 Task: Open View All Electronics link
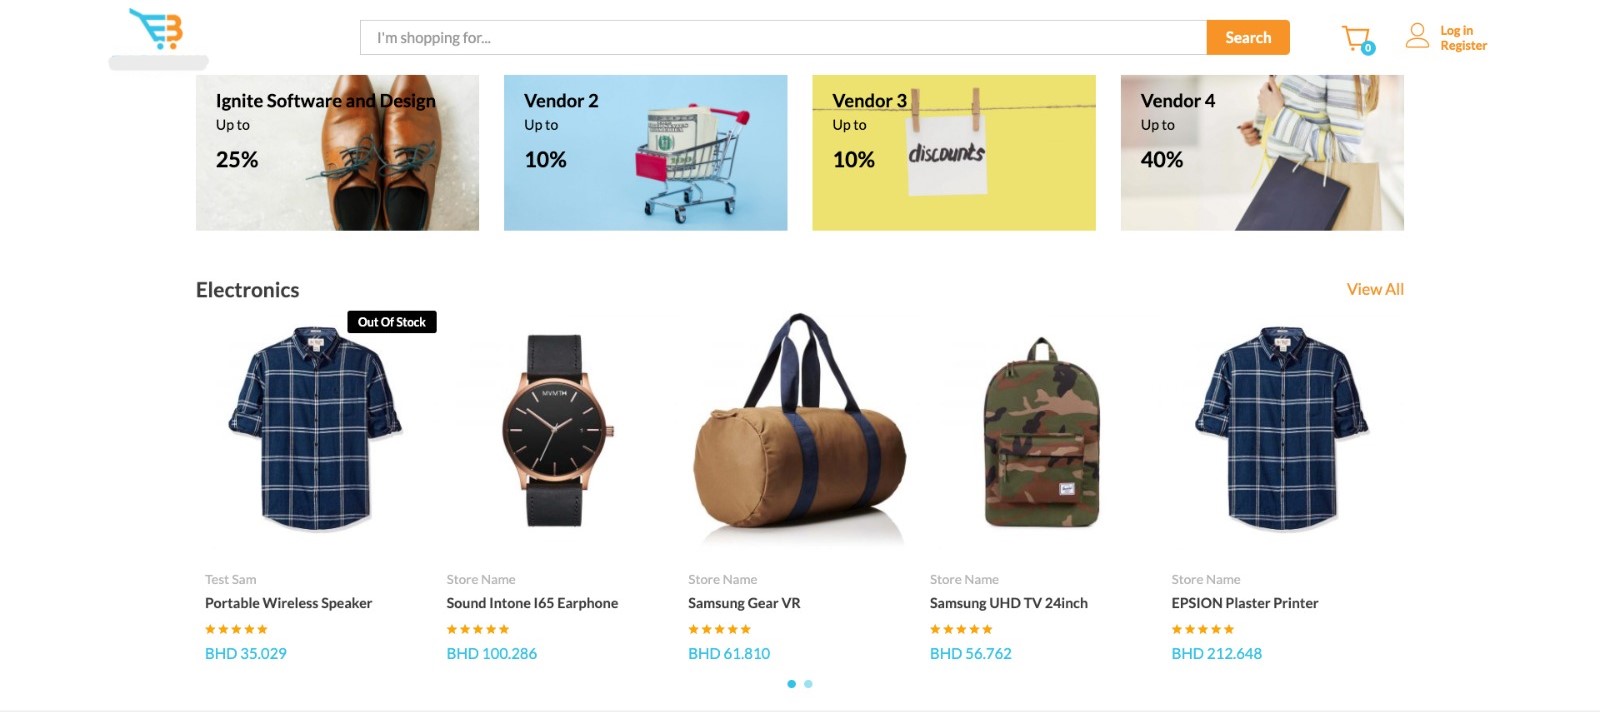pos(1375,289)
